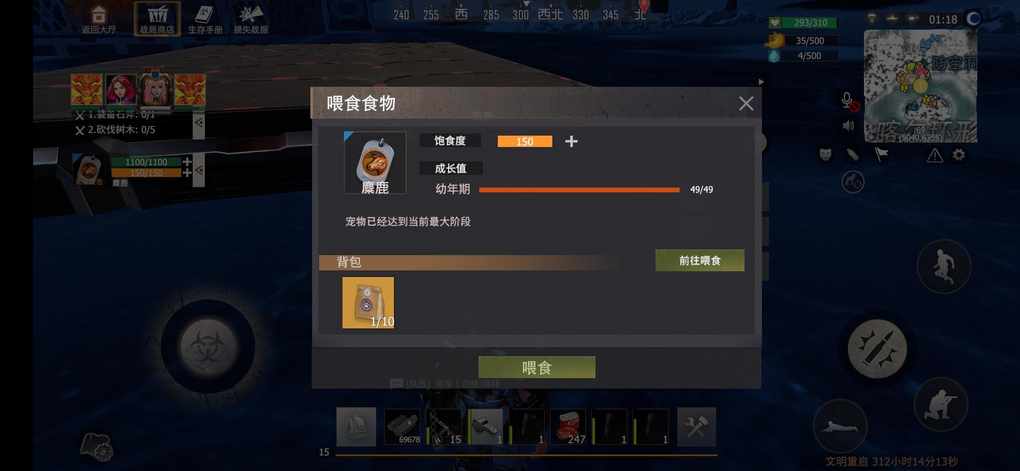Click the 前往喂食 button
This screenshot has height=471, width=1020.
click(x=699, y=260)
